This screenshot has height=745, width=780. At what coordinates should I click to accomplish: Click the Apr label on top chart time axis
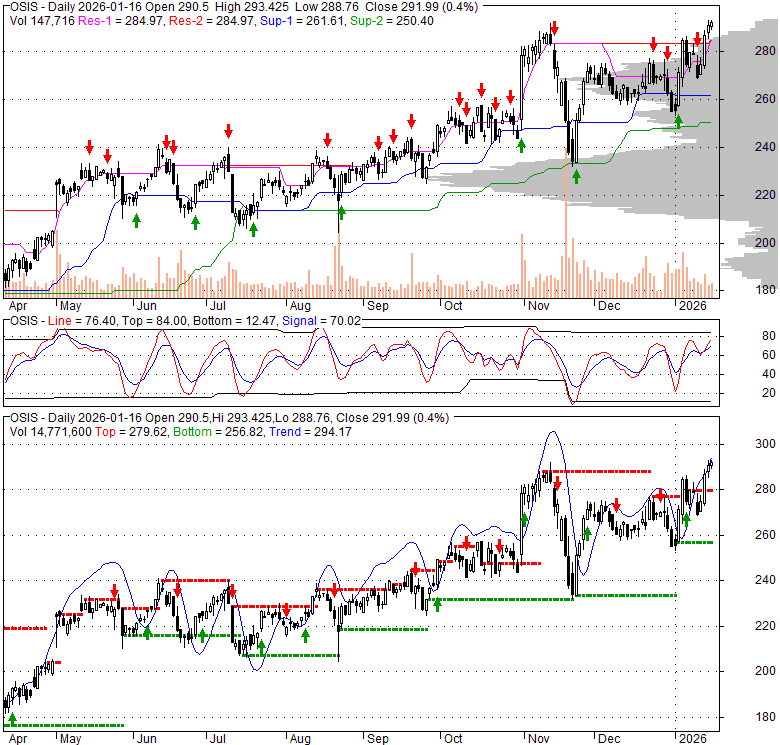click(x=18, y=306)
